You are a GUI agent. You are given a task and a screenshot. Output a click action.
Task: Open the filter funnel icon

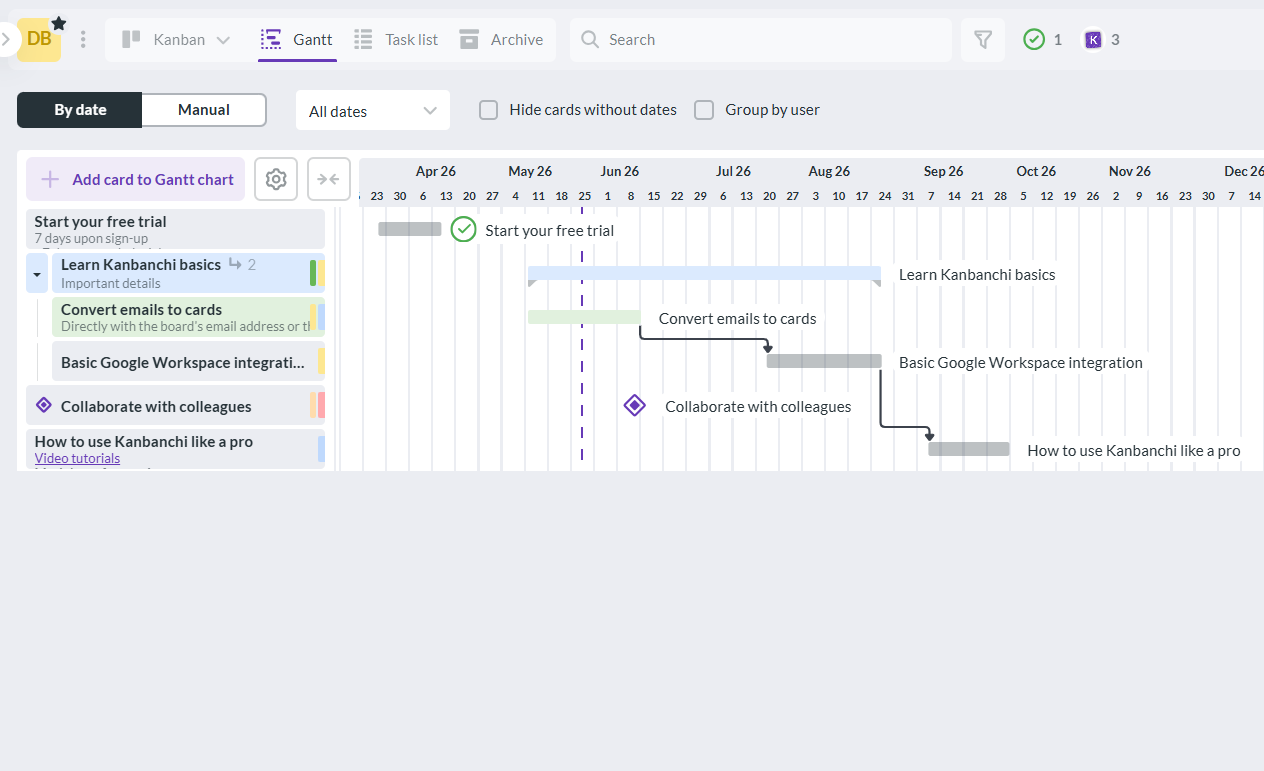(x=983, y=39)
